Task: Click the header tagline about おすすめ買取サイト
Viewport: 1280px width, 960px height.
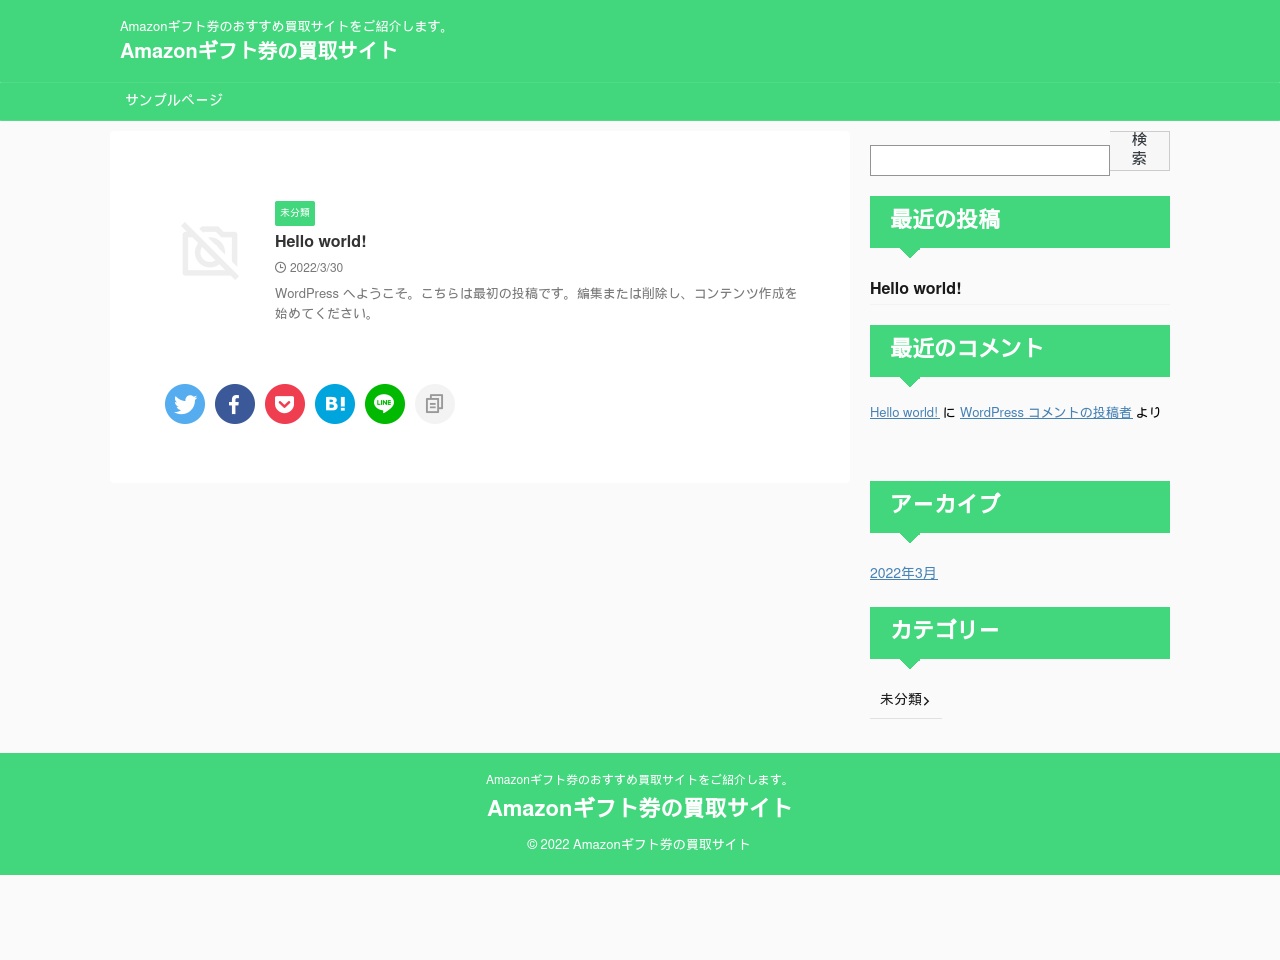Action: coord(286,26)
